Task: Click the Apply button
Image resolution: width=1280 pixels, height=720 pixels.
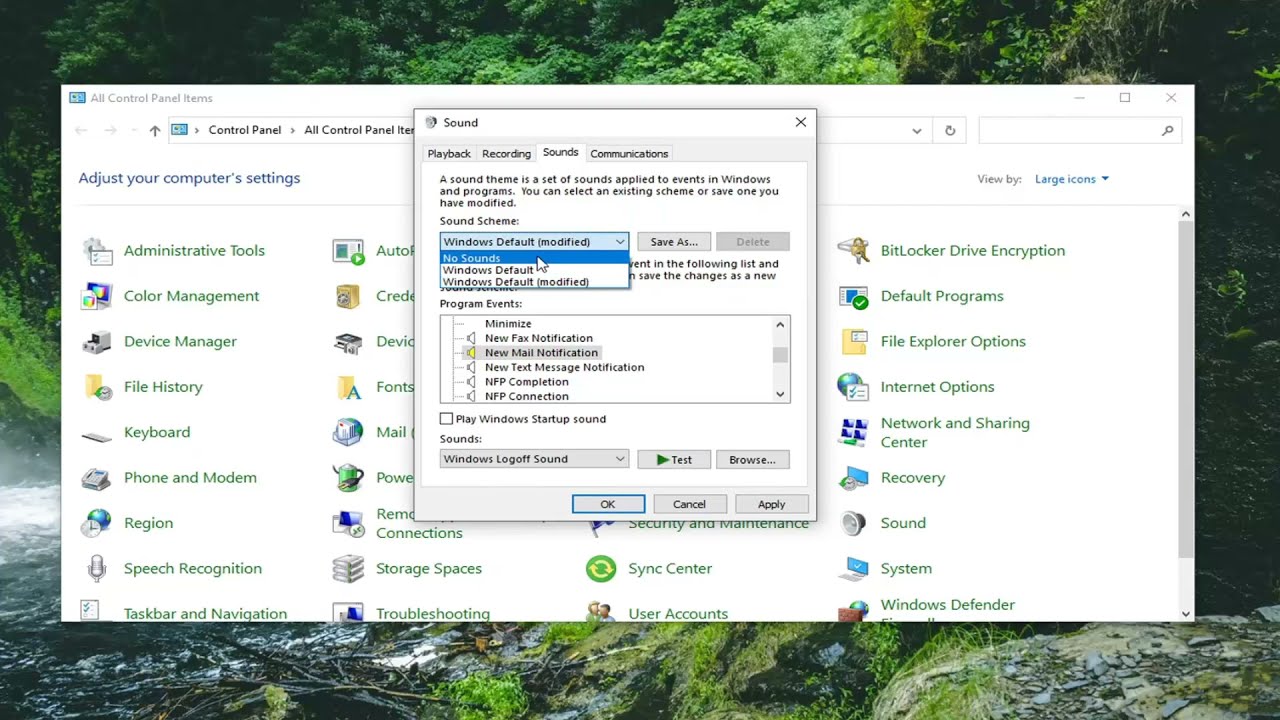Action: click(771, 504)
